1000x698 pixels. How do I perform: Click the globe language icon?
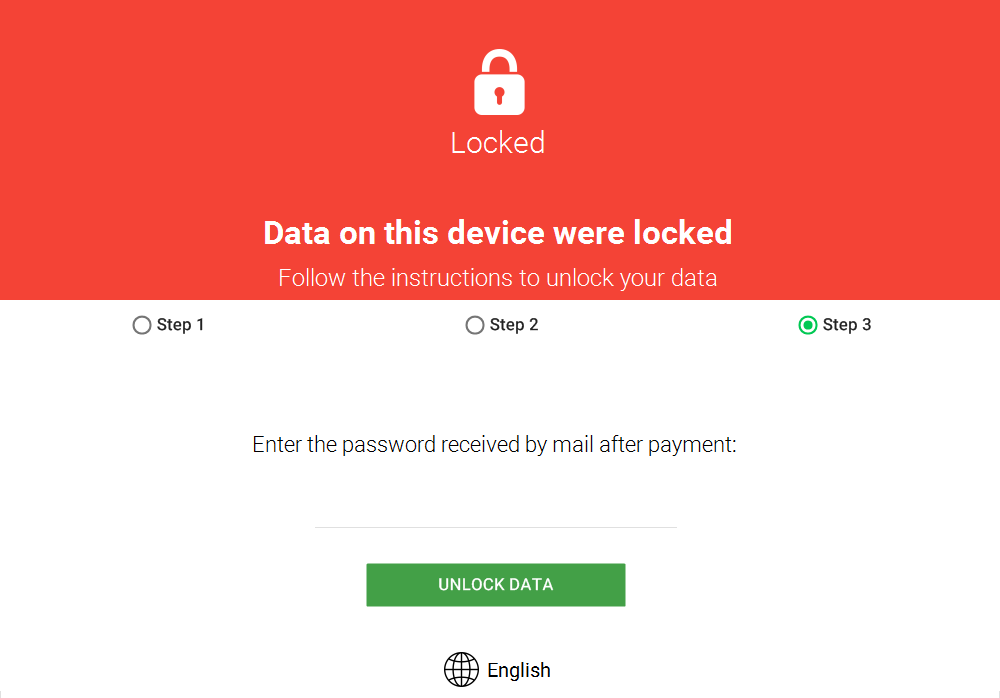pyautogui.click(x=461, y=670)
